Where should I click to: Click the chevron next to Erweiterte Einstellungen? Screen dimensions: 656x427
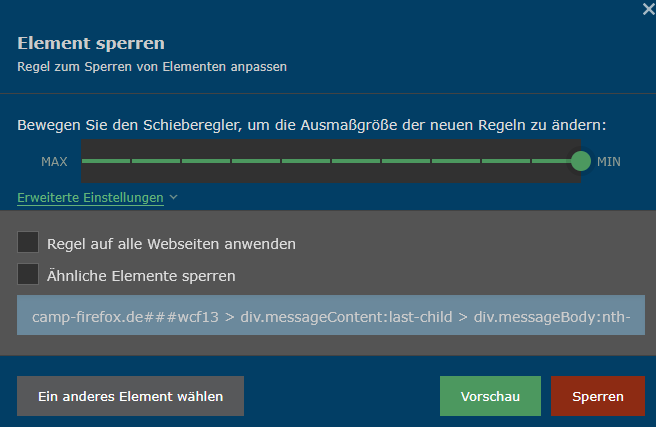pos(174,198)
